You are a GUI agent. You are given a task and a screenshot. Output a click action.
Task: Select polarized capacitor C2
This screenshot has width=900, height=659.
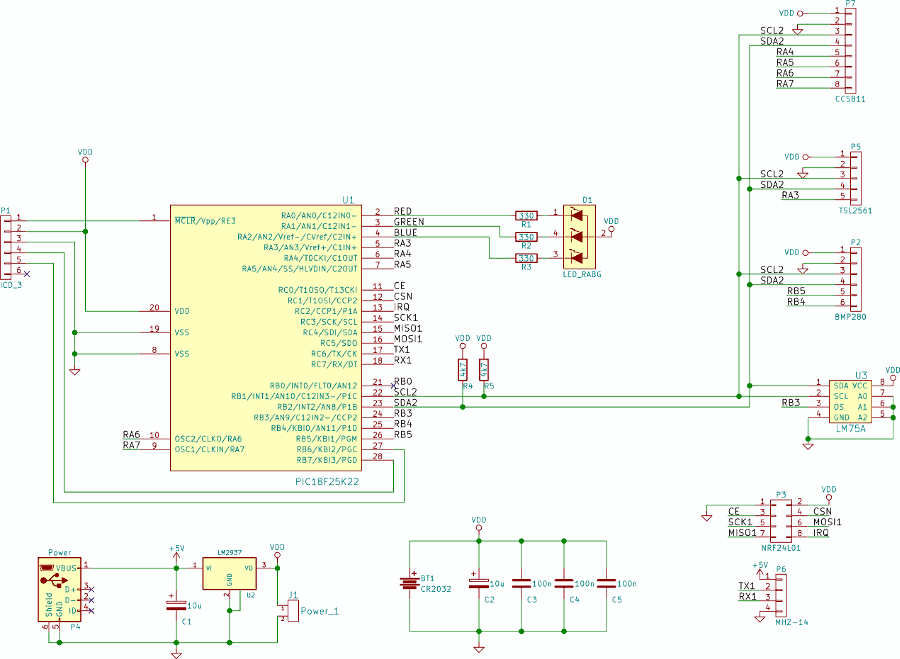tap(479, 583)
